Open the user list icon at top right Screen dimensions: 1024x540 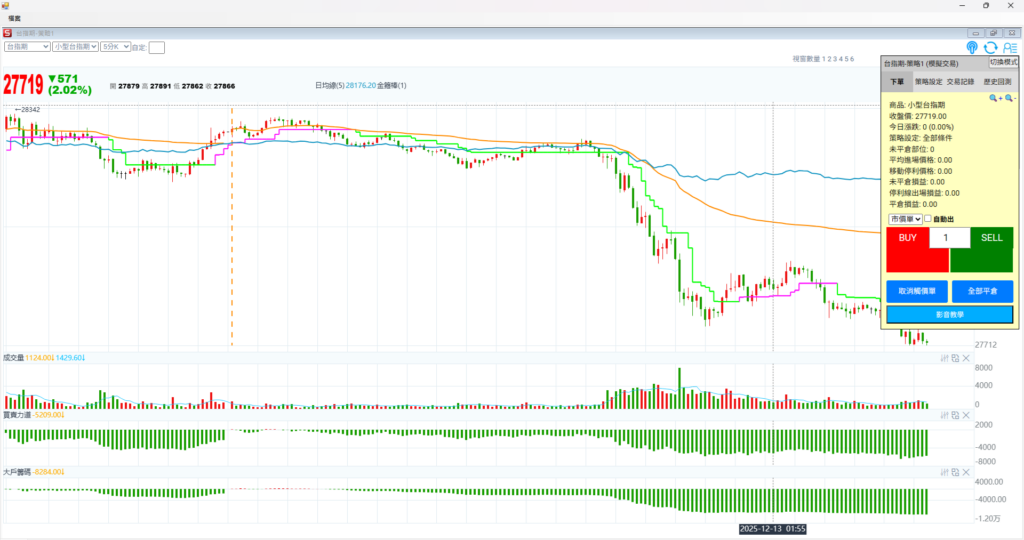tap(1009, 47)
